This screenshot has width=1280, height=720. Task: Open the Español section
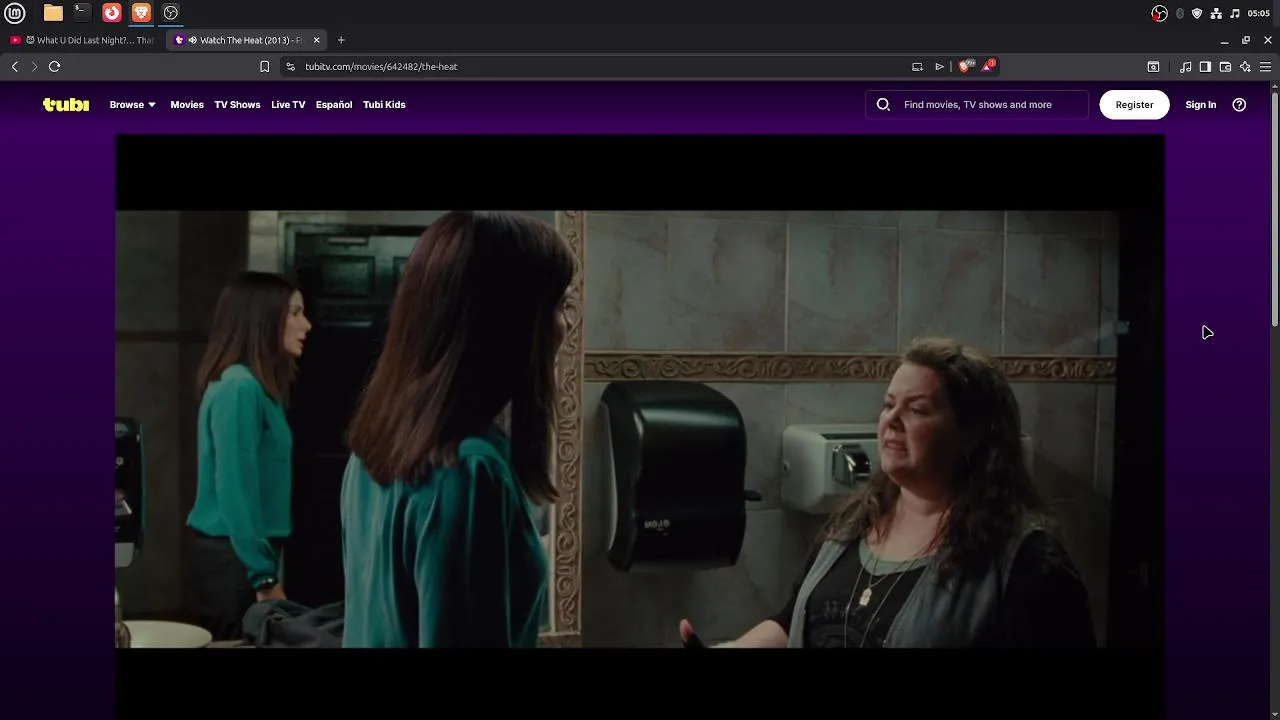pyautogui.click(x=334, y=104)
